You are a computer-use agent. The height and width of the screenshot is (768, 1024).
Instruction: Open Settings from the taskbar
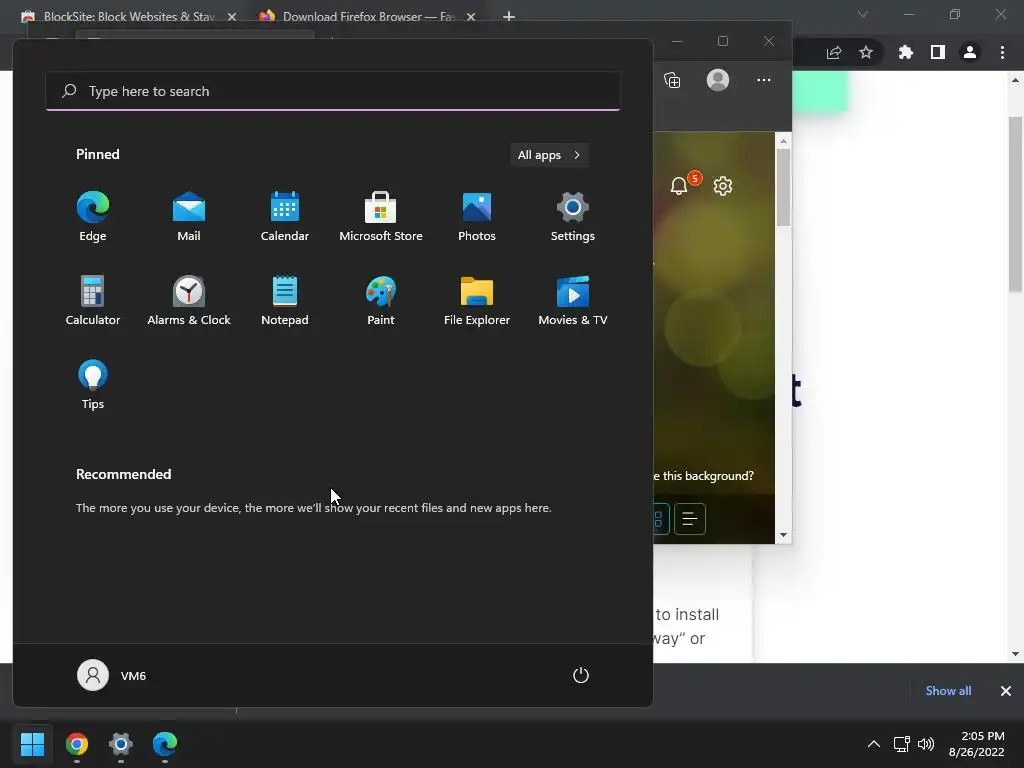(121, 744)
